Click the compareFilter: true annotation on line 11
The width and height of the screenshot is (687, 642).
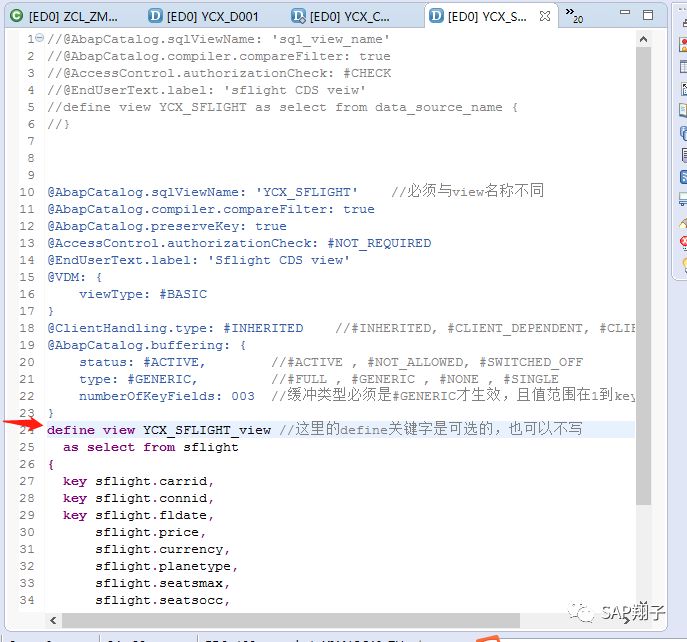tap(211, 209)
